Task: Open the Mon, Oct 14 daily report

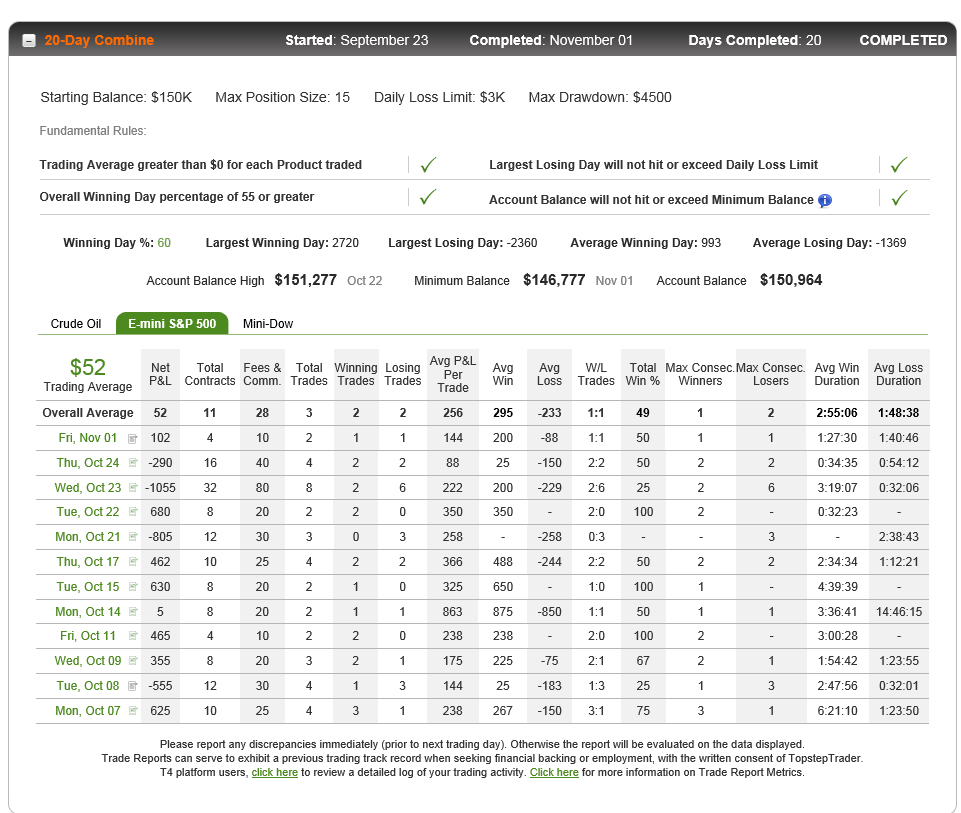Action: pyautogui.click(x=88, y=611)
